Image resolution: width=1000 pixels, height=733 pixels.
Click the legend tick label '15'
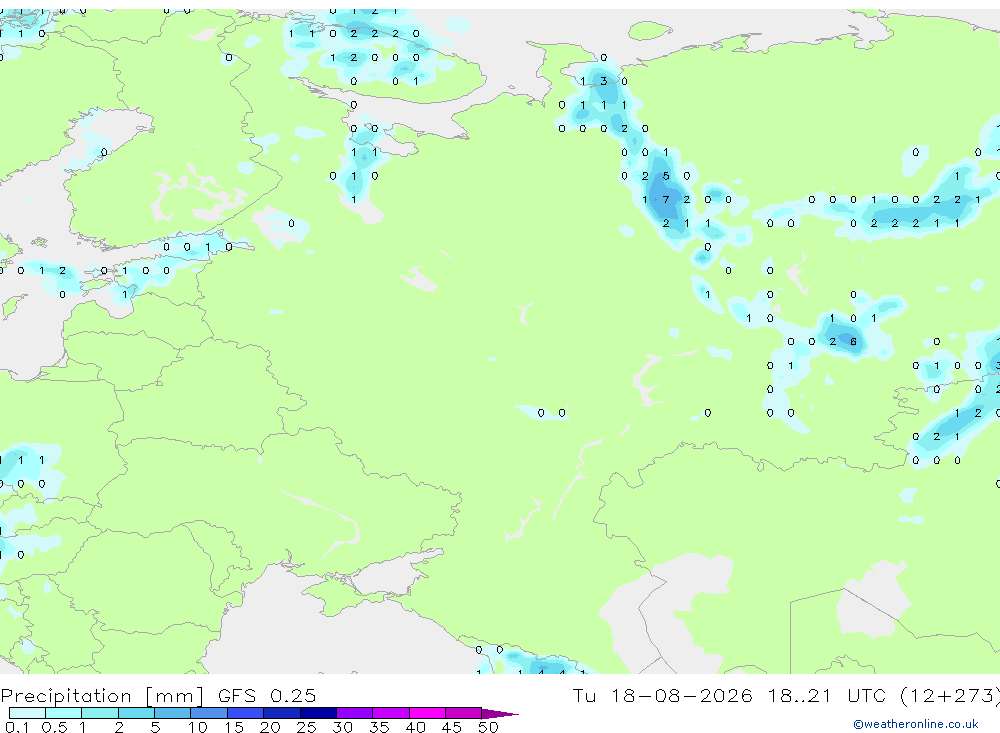click(x=234, y=727)
